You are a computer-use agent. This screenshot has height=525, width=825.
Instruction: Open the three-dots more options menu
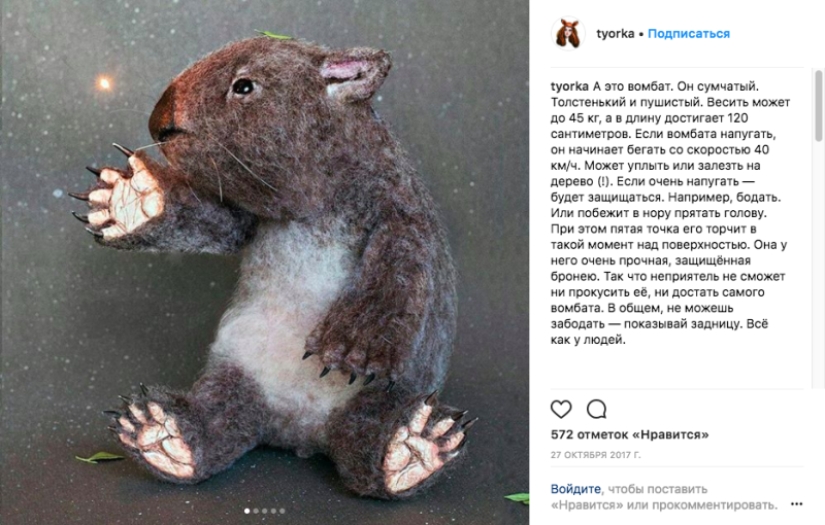(797, 504)
